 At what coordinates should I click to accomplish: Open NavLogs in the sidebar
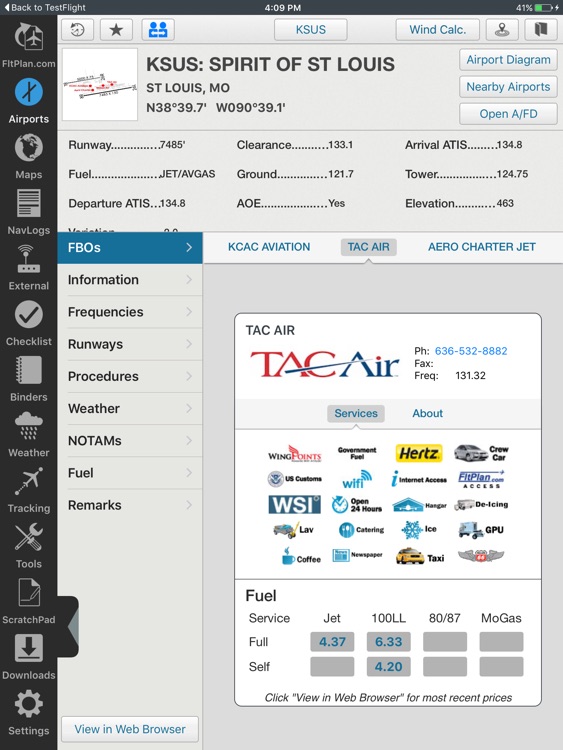28,212
